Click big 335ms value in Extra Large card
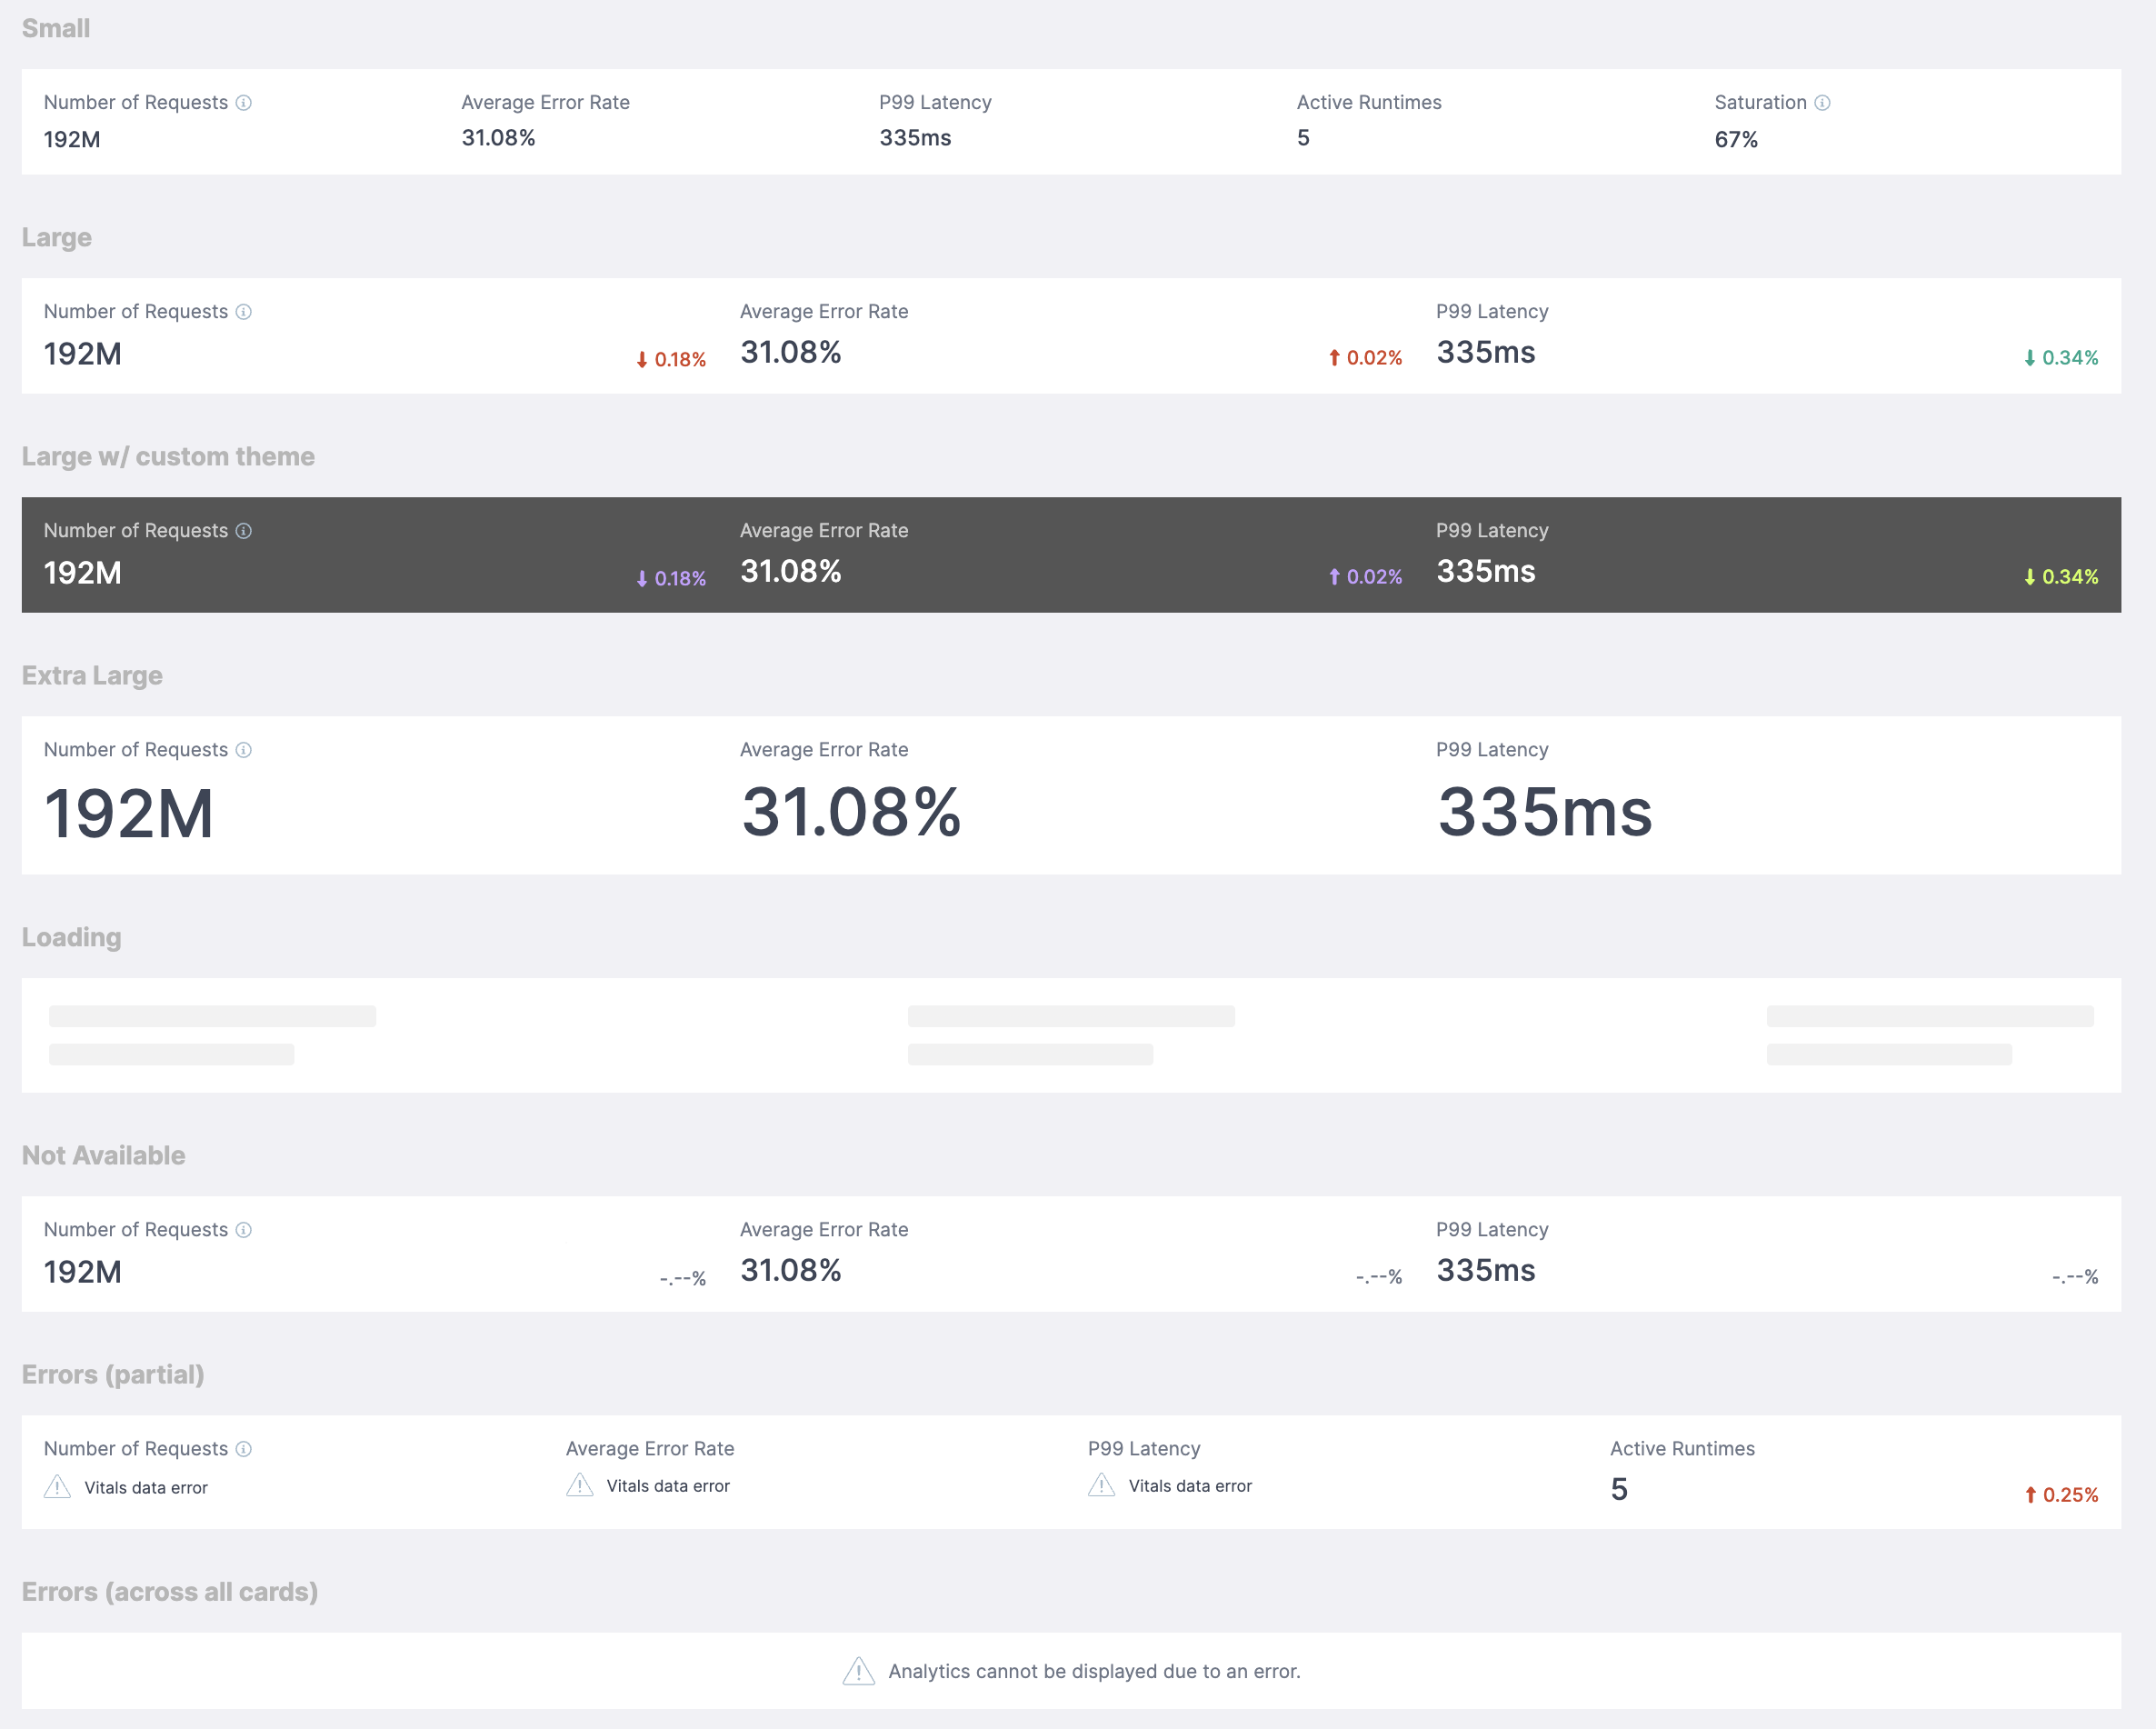 pos(1545,811)
